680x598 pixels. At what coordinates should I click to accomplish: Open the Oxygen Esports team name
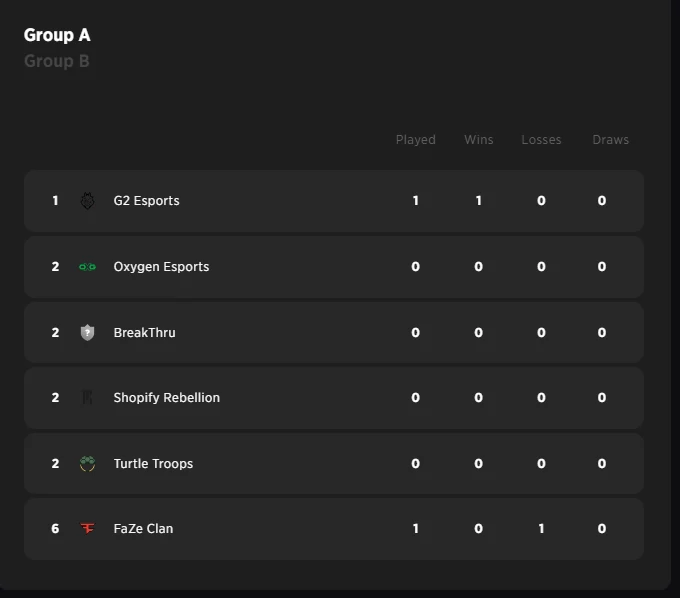tap(161, 267)
